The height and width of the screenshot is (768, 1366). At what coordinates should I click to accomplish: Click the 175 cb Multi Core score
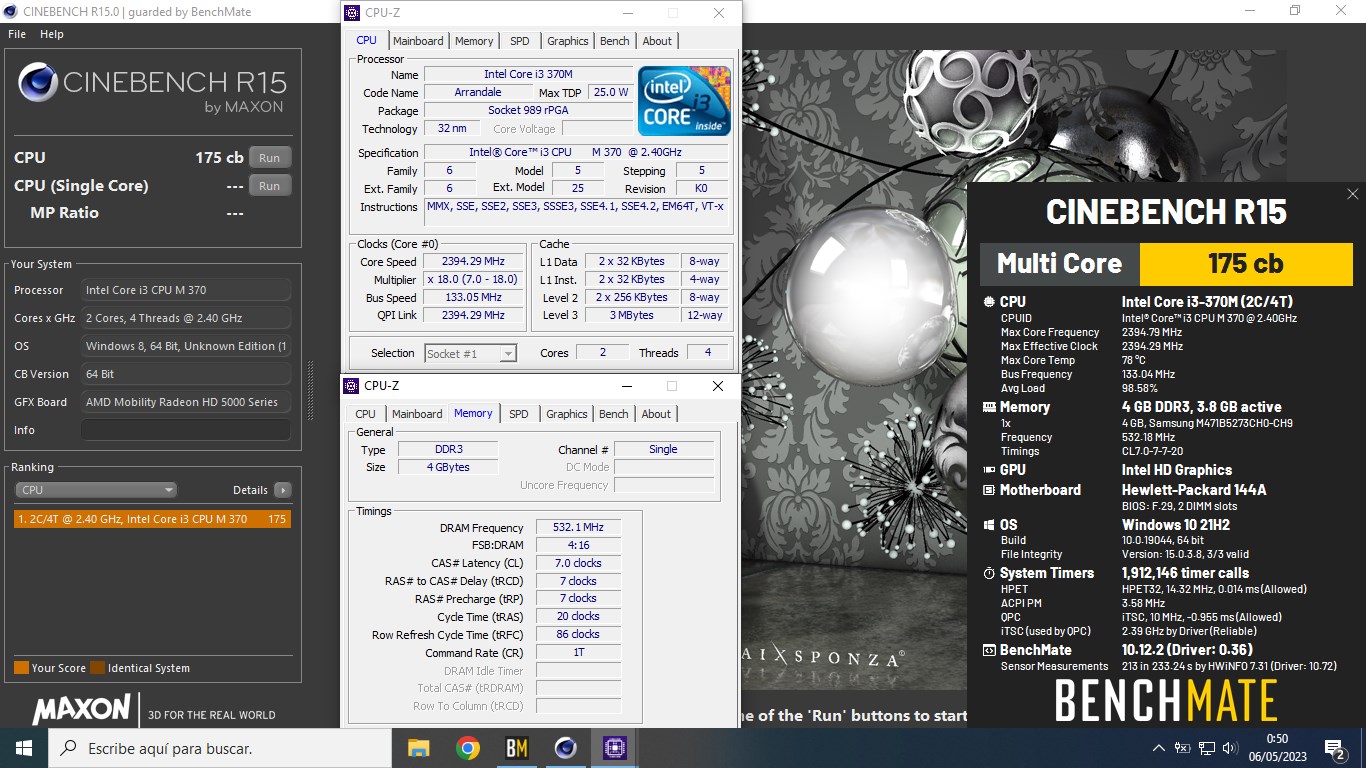[x=1246, y=264]
